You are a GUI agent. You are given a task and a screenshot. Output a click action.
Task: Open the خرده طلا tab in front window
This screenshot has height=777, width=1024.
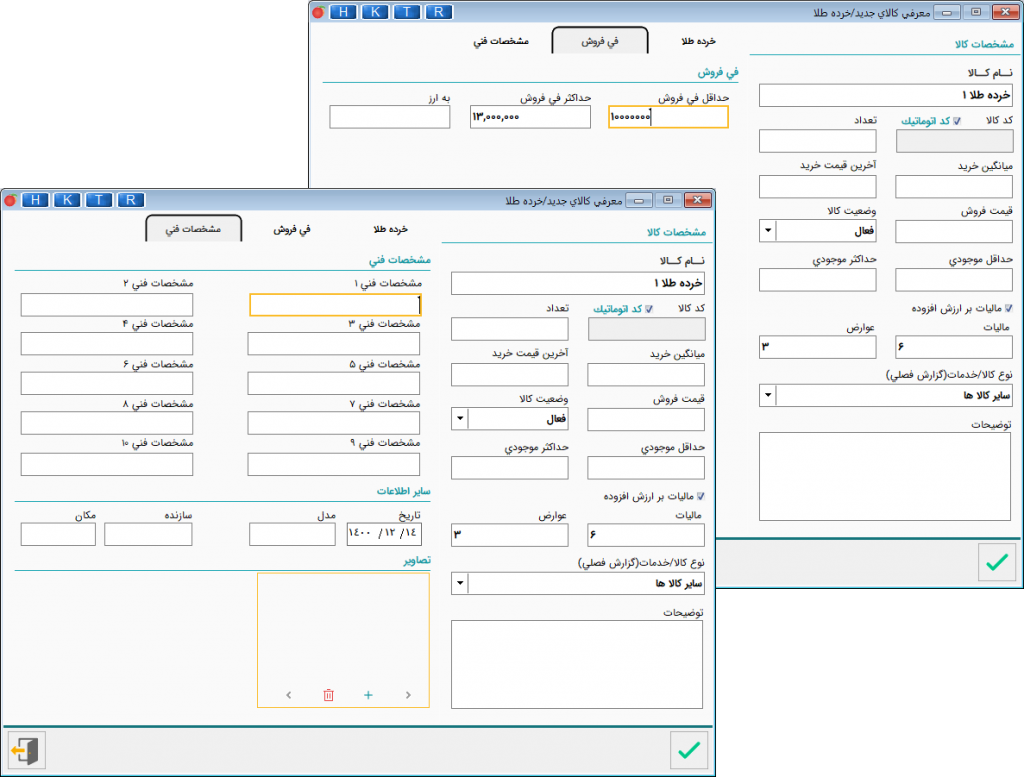[391, 229]
